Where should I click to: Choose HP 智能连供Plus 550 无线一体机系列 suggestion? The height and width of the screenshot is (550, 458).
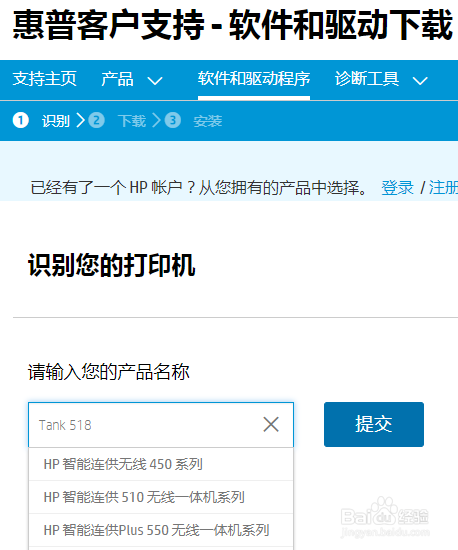point(161,530)
